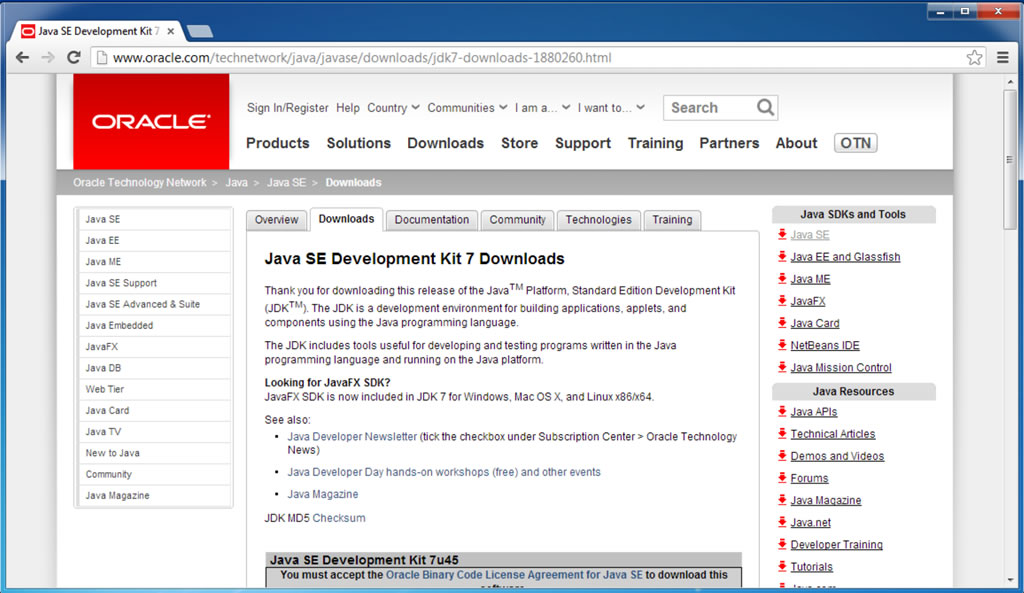Open the Products menu
This screenshot has height=593, width=1024.
pos(278,143)
